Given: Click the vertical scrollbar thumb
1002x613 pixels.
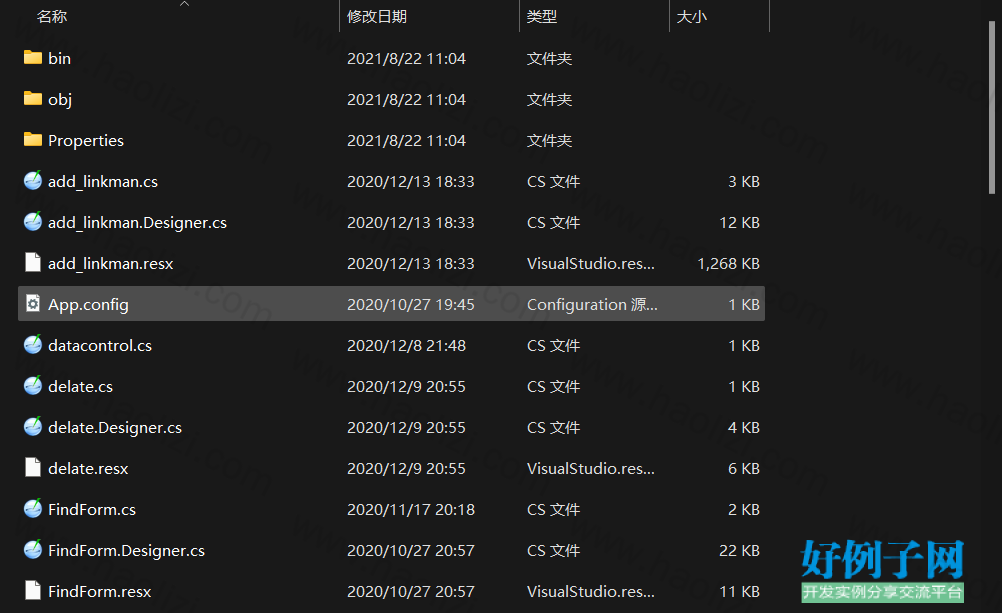Looking at the screenshot, I should pyautogui.click(x=992, y=107).
